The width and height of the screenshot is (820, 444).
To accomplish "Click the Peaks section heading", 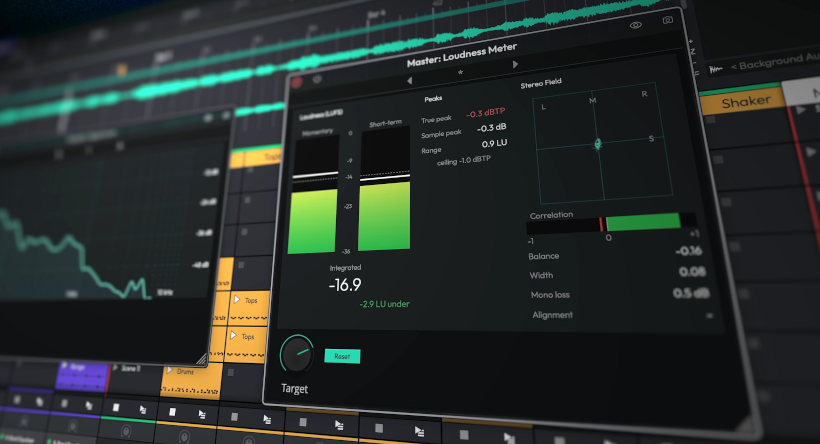I will (x=433, y=98).
